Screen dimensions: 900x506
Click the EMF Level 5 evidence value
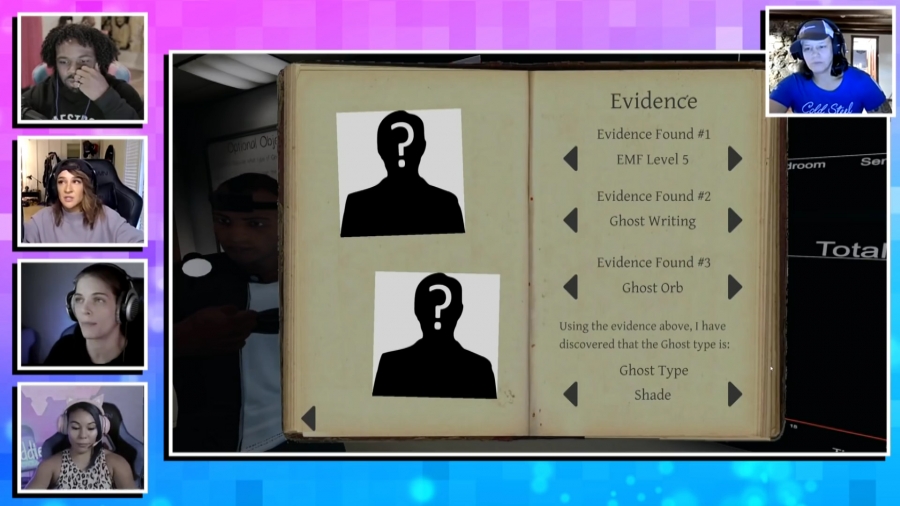pos(652,158)
